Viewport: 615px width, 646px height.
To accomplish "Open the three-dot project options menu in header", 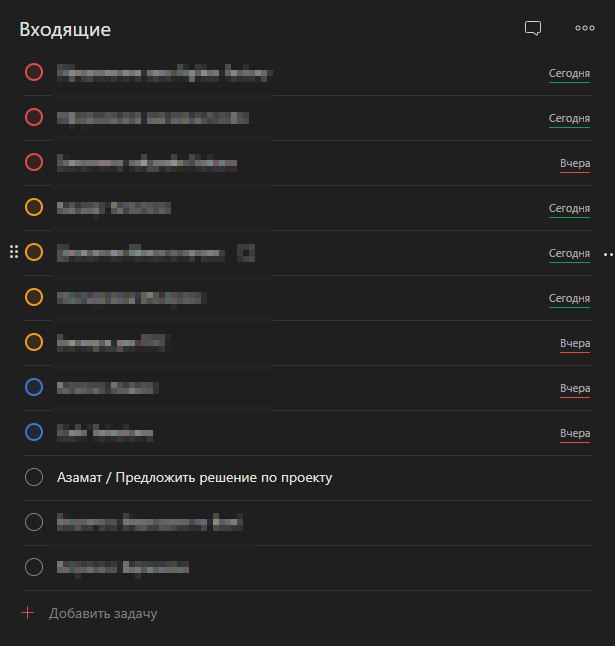I will point(585,28).
